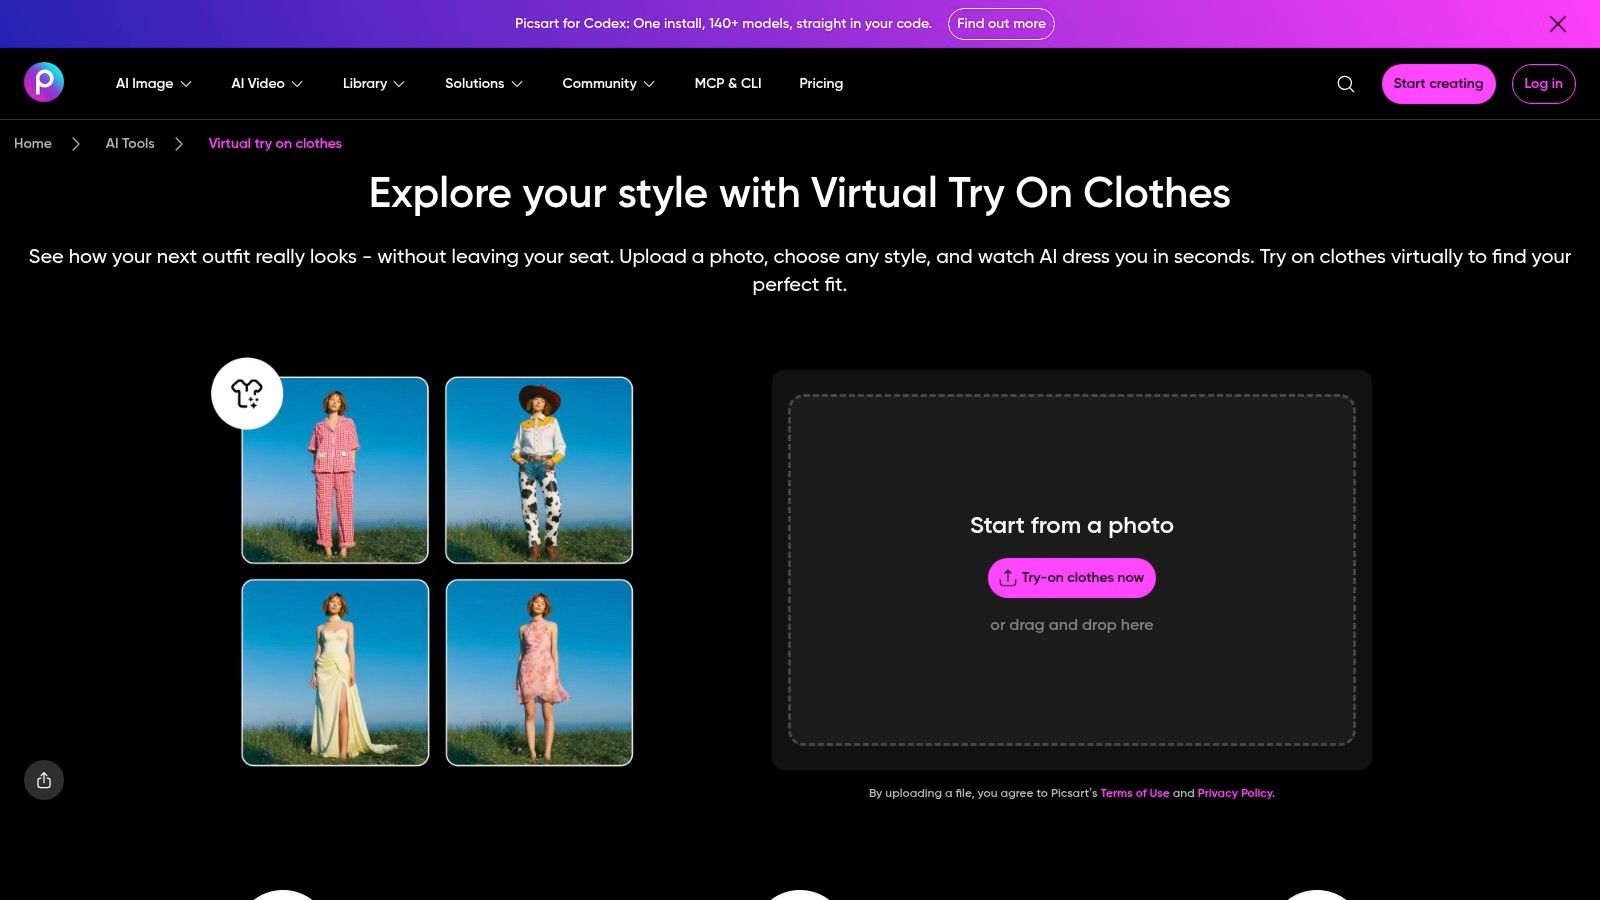Click the 'or drag and drop here' text
This screenshot has width=1600, height=900.
pyautogui.click(x=1072, y=625)
